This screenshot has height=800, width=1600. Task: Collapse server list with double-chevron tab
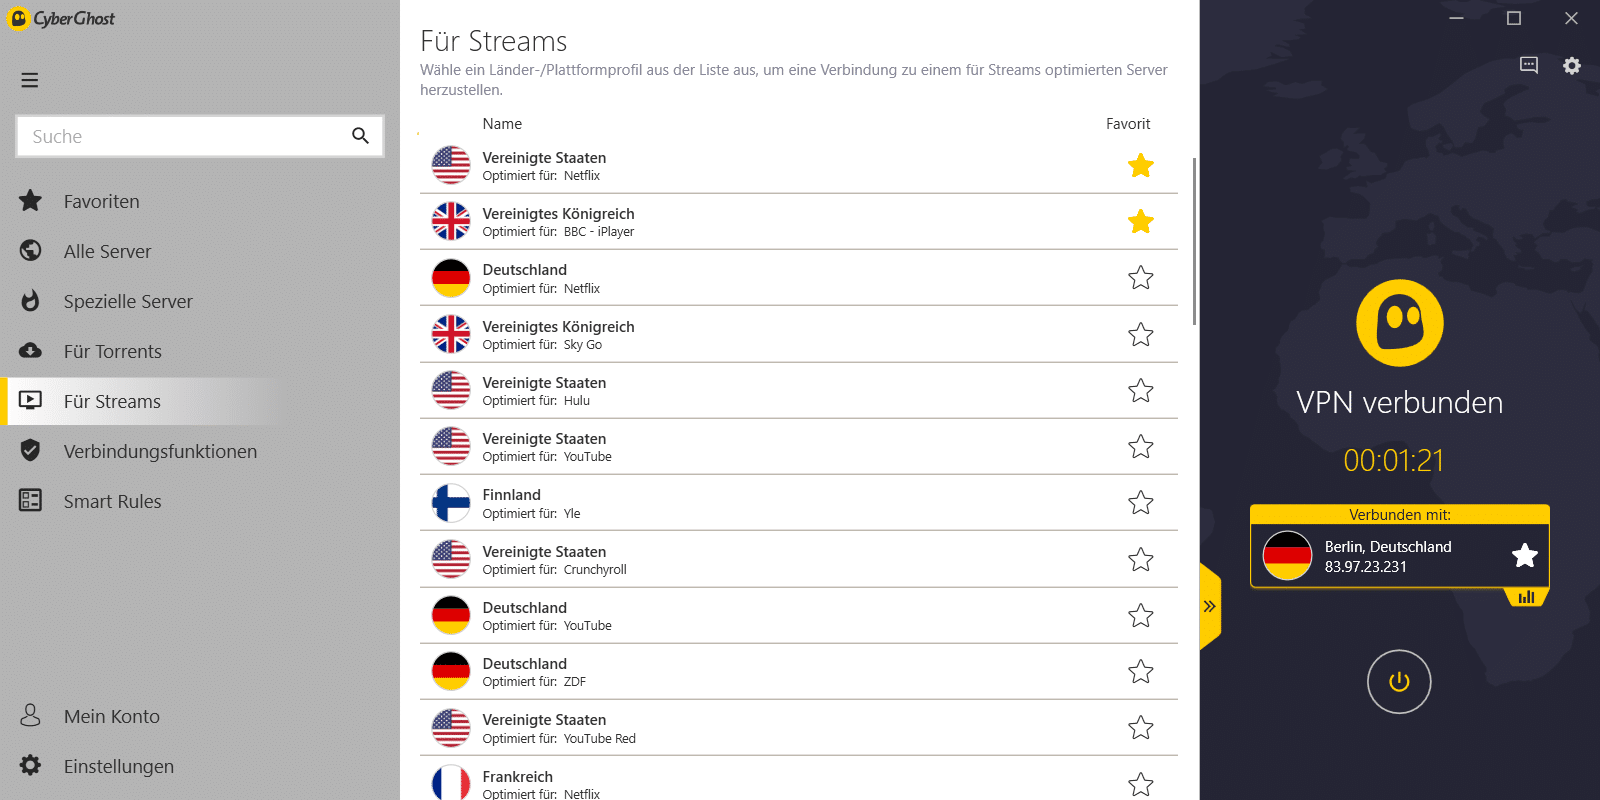point(1210,606)
